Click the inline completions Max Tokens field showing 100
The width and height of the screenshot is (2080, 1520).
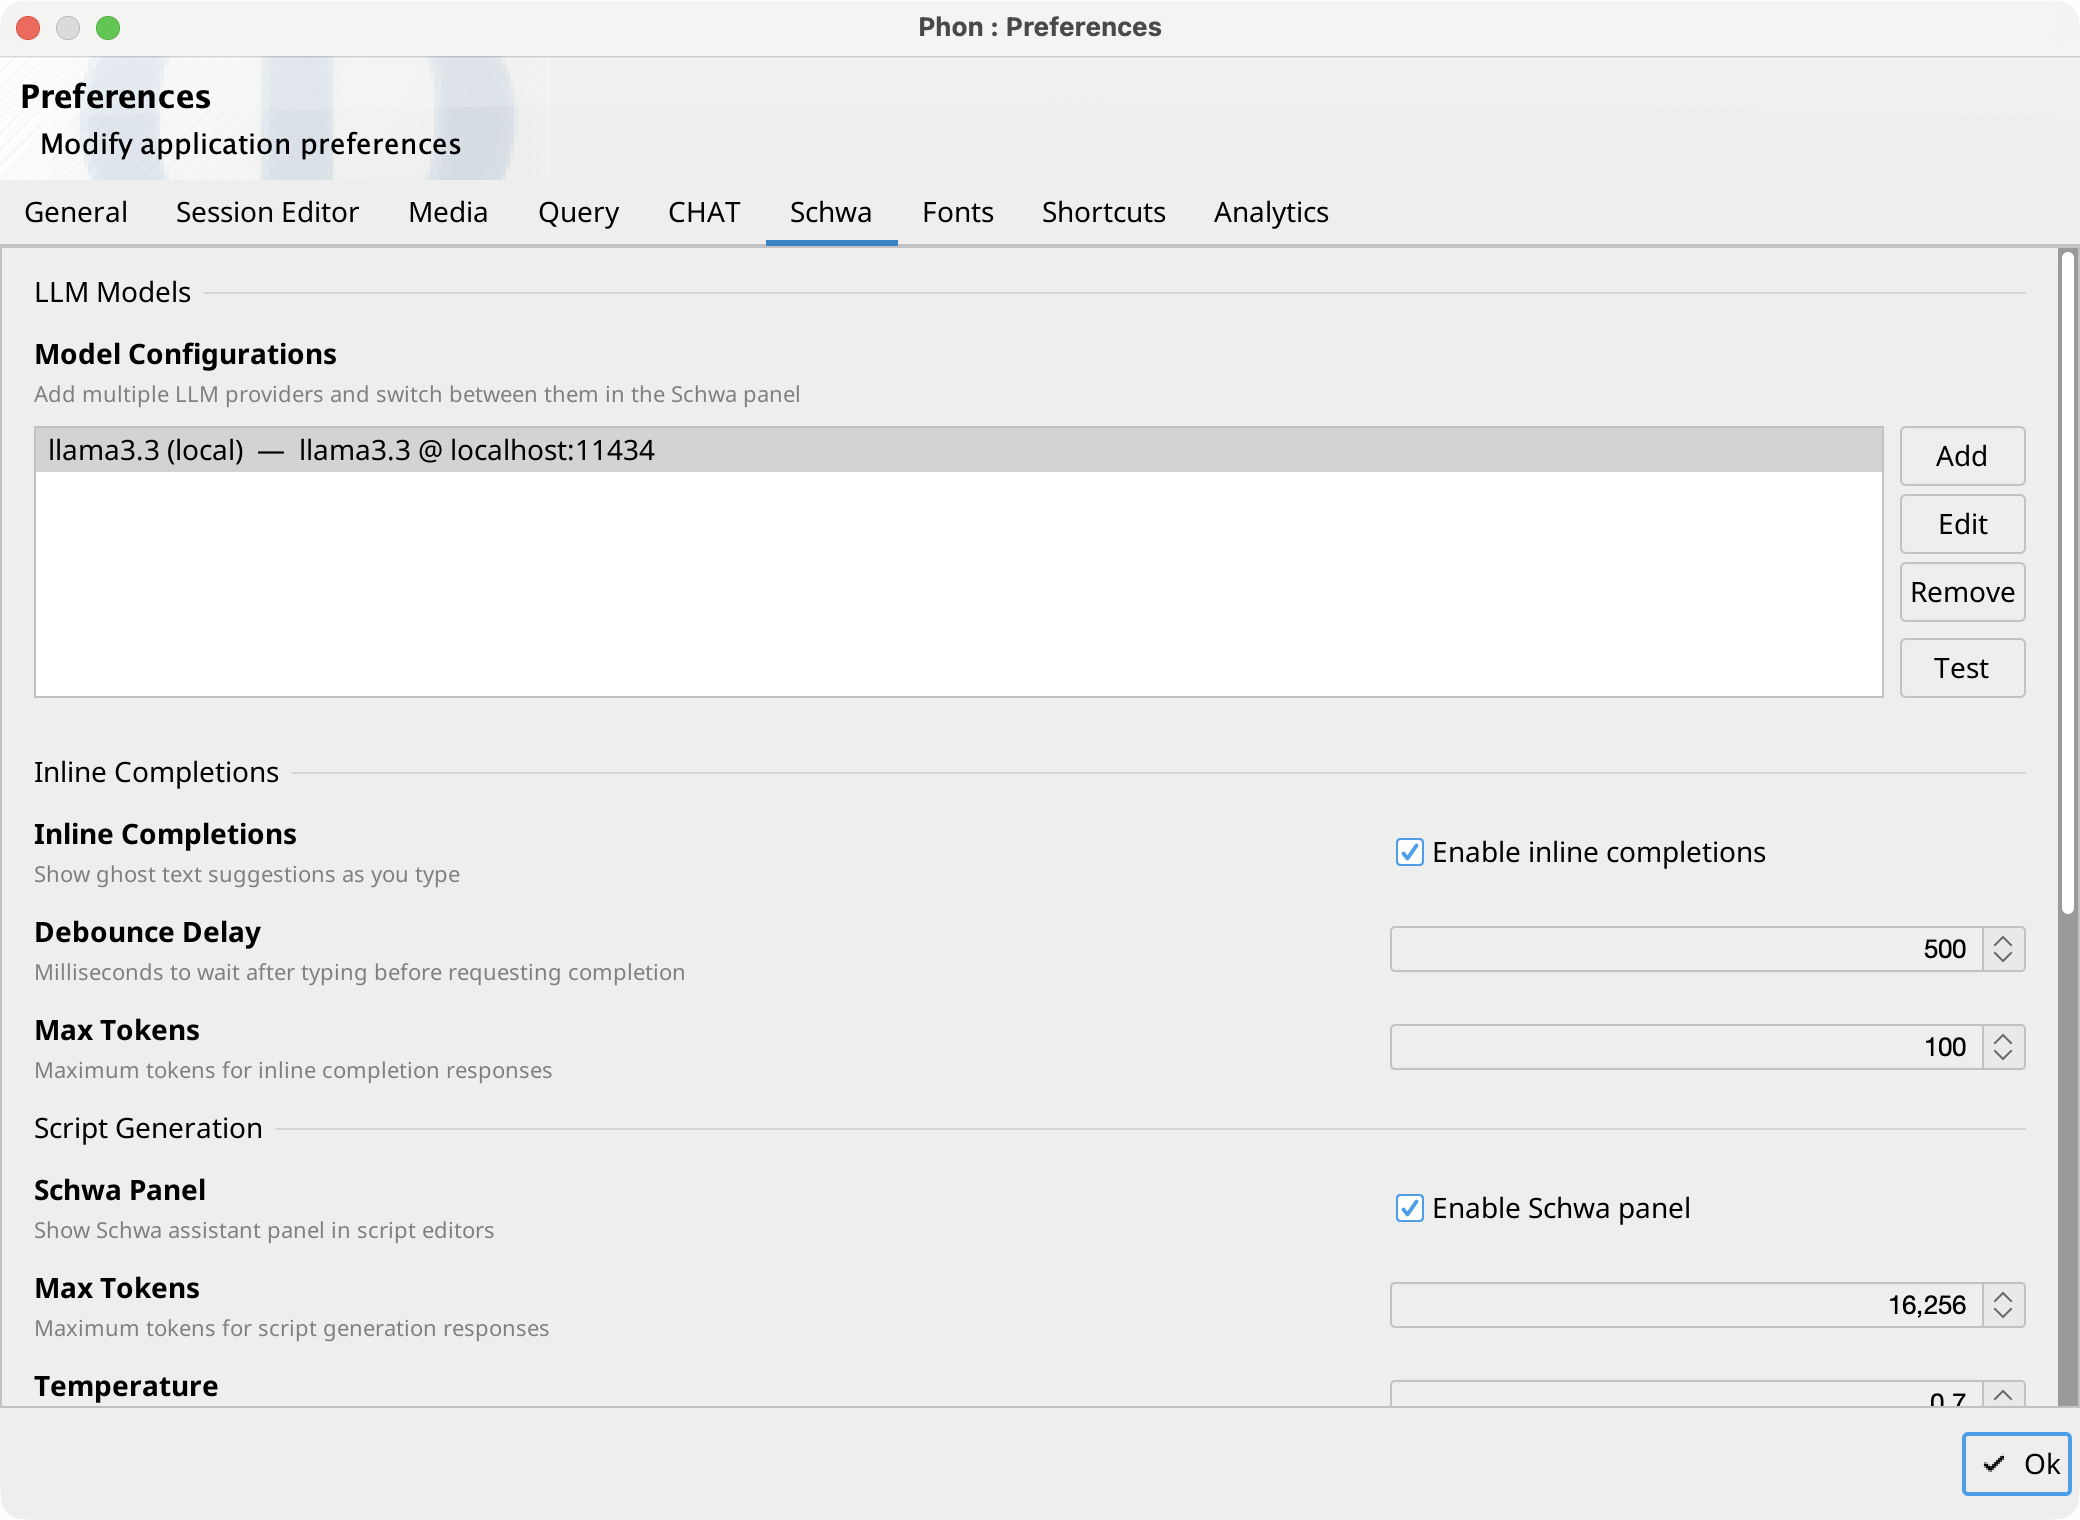(1686, 1047)
